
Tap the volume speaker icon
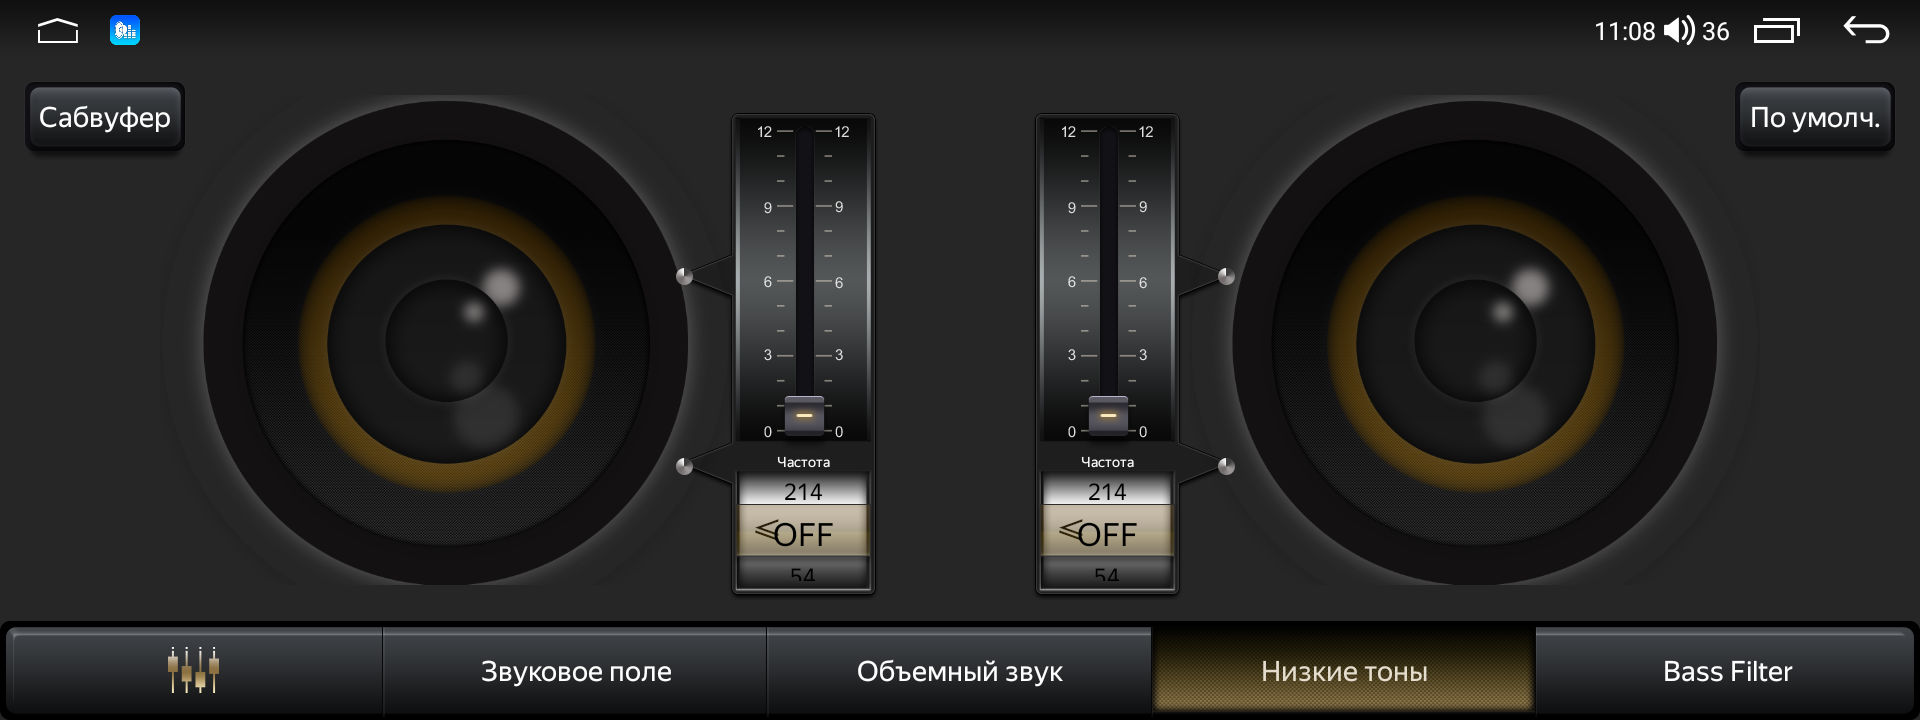1679,31
